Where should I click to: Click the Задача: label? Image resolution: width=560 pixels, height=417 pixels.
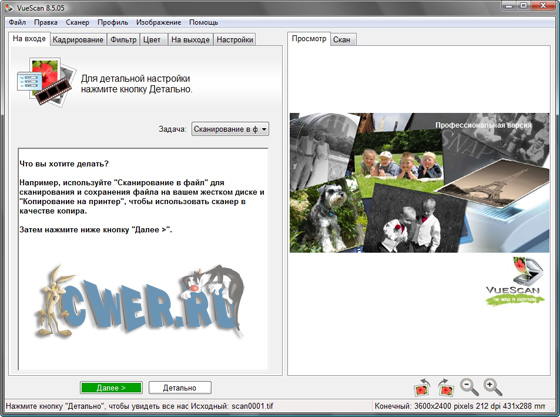click(172, 129)
